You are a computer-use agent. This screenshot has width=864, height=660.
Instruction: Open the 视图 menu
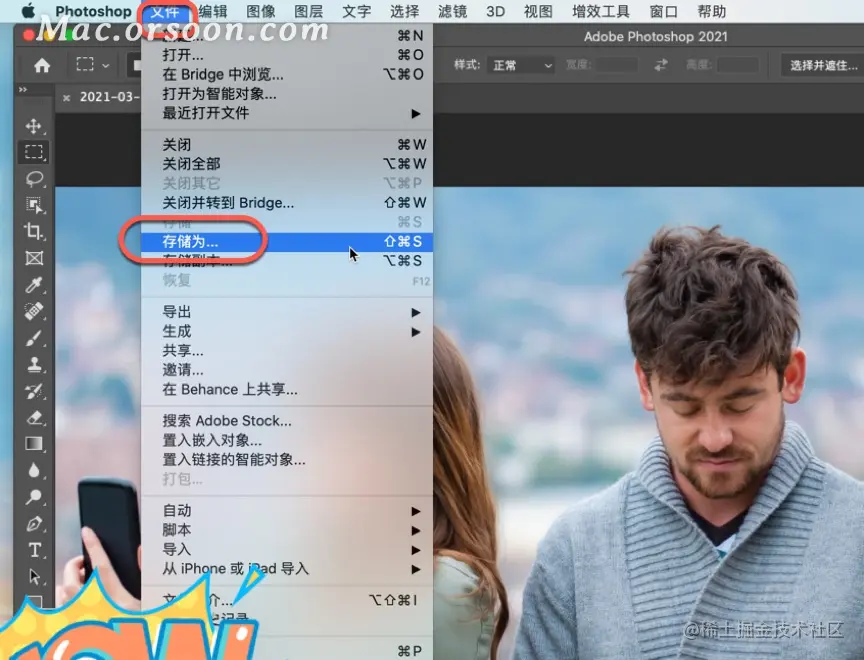pyautogui.click(x=538, y=11)
